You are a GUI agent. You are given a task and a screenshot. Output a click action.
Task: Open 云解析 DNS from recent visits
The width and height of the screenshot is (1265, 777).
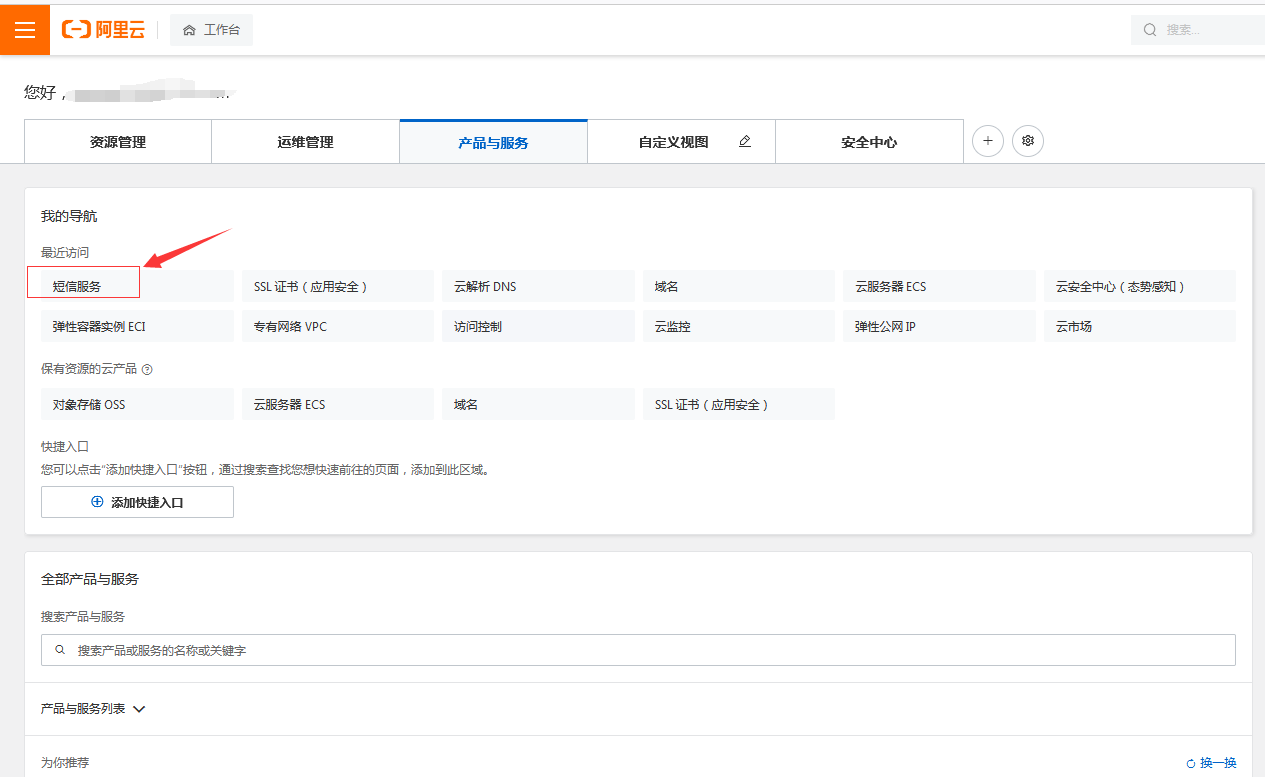click(x=485, y=286)
